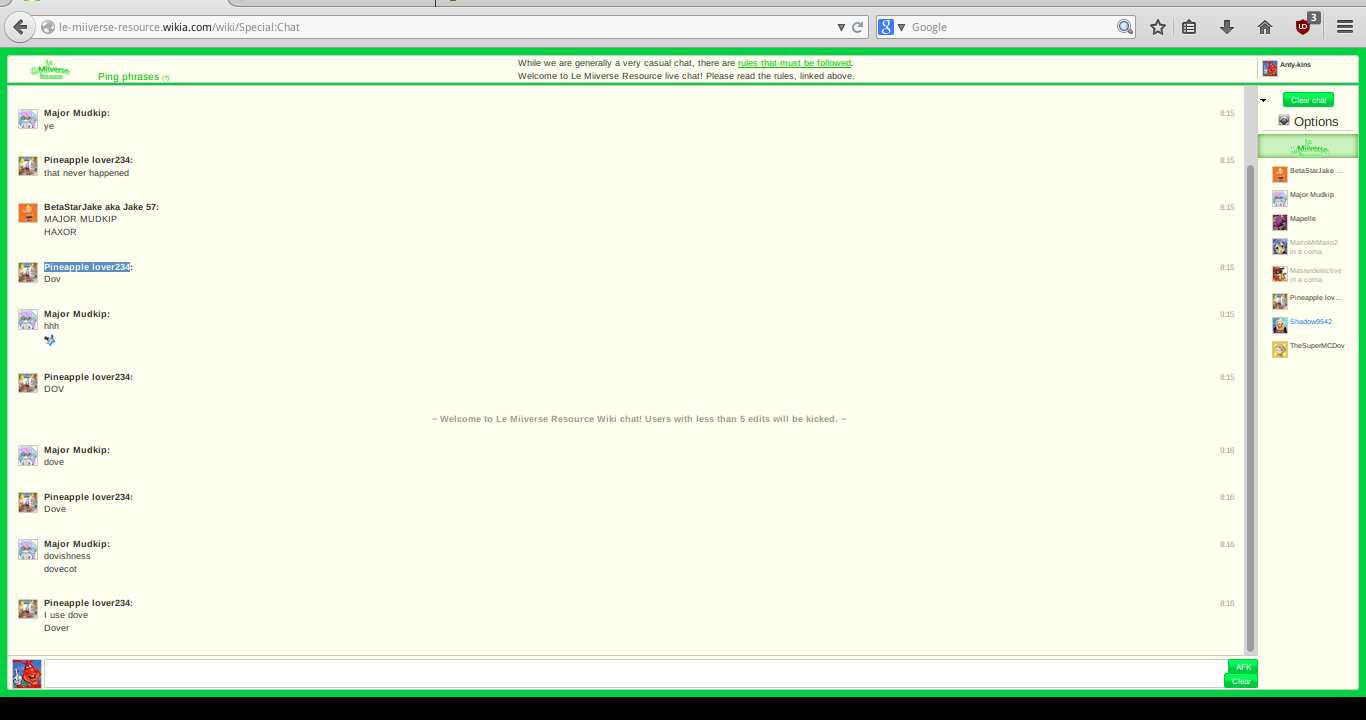Click the welcome notice about 5 edits
Screen dimensions: 1366x720
point(639,419)
